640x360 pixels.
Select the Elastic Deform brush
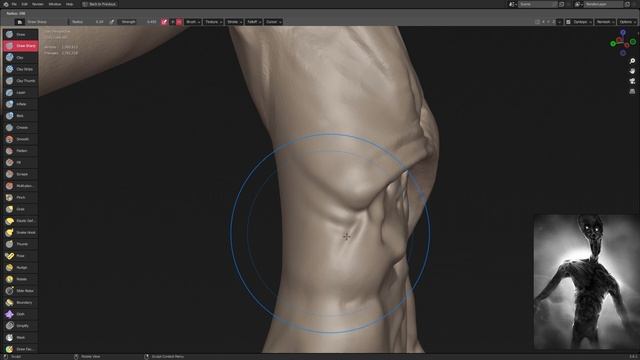pos(20,221)
